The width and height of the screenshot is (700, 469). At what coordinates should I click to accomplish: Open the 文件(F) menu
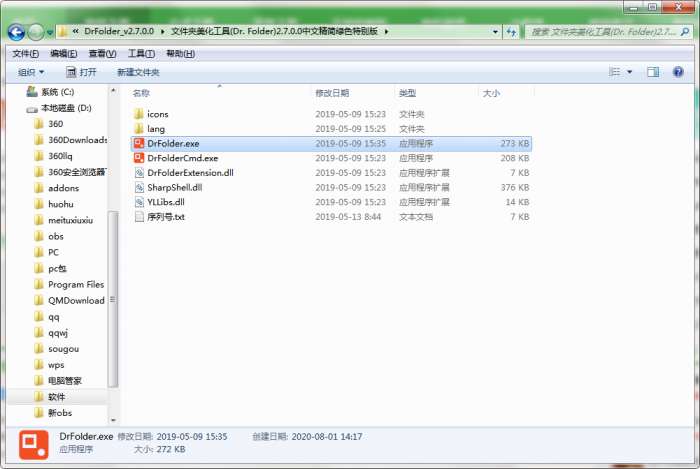pos(25,54)
